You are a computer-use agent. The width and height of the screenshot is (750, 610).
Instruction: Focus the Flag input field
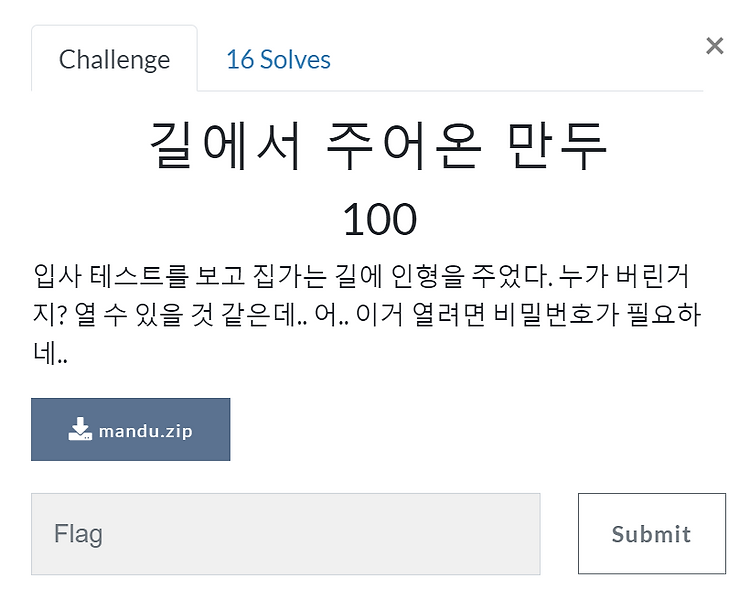point(286,534)
